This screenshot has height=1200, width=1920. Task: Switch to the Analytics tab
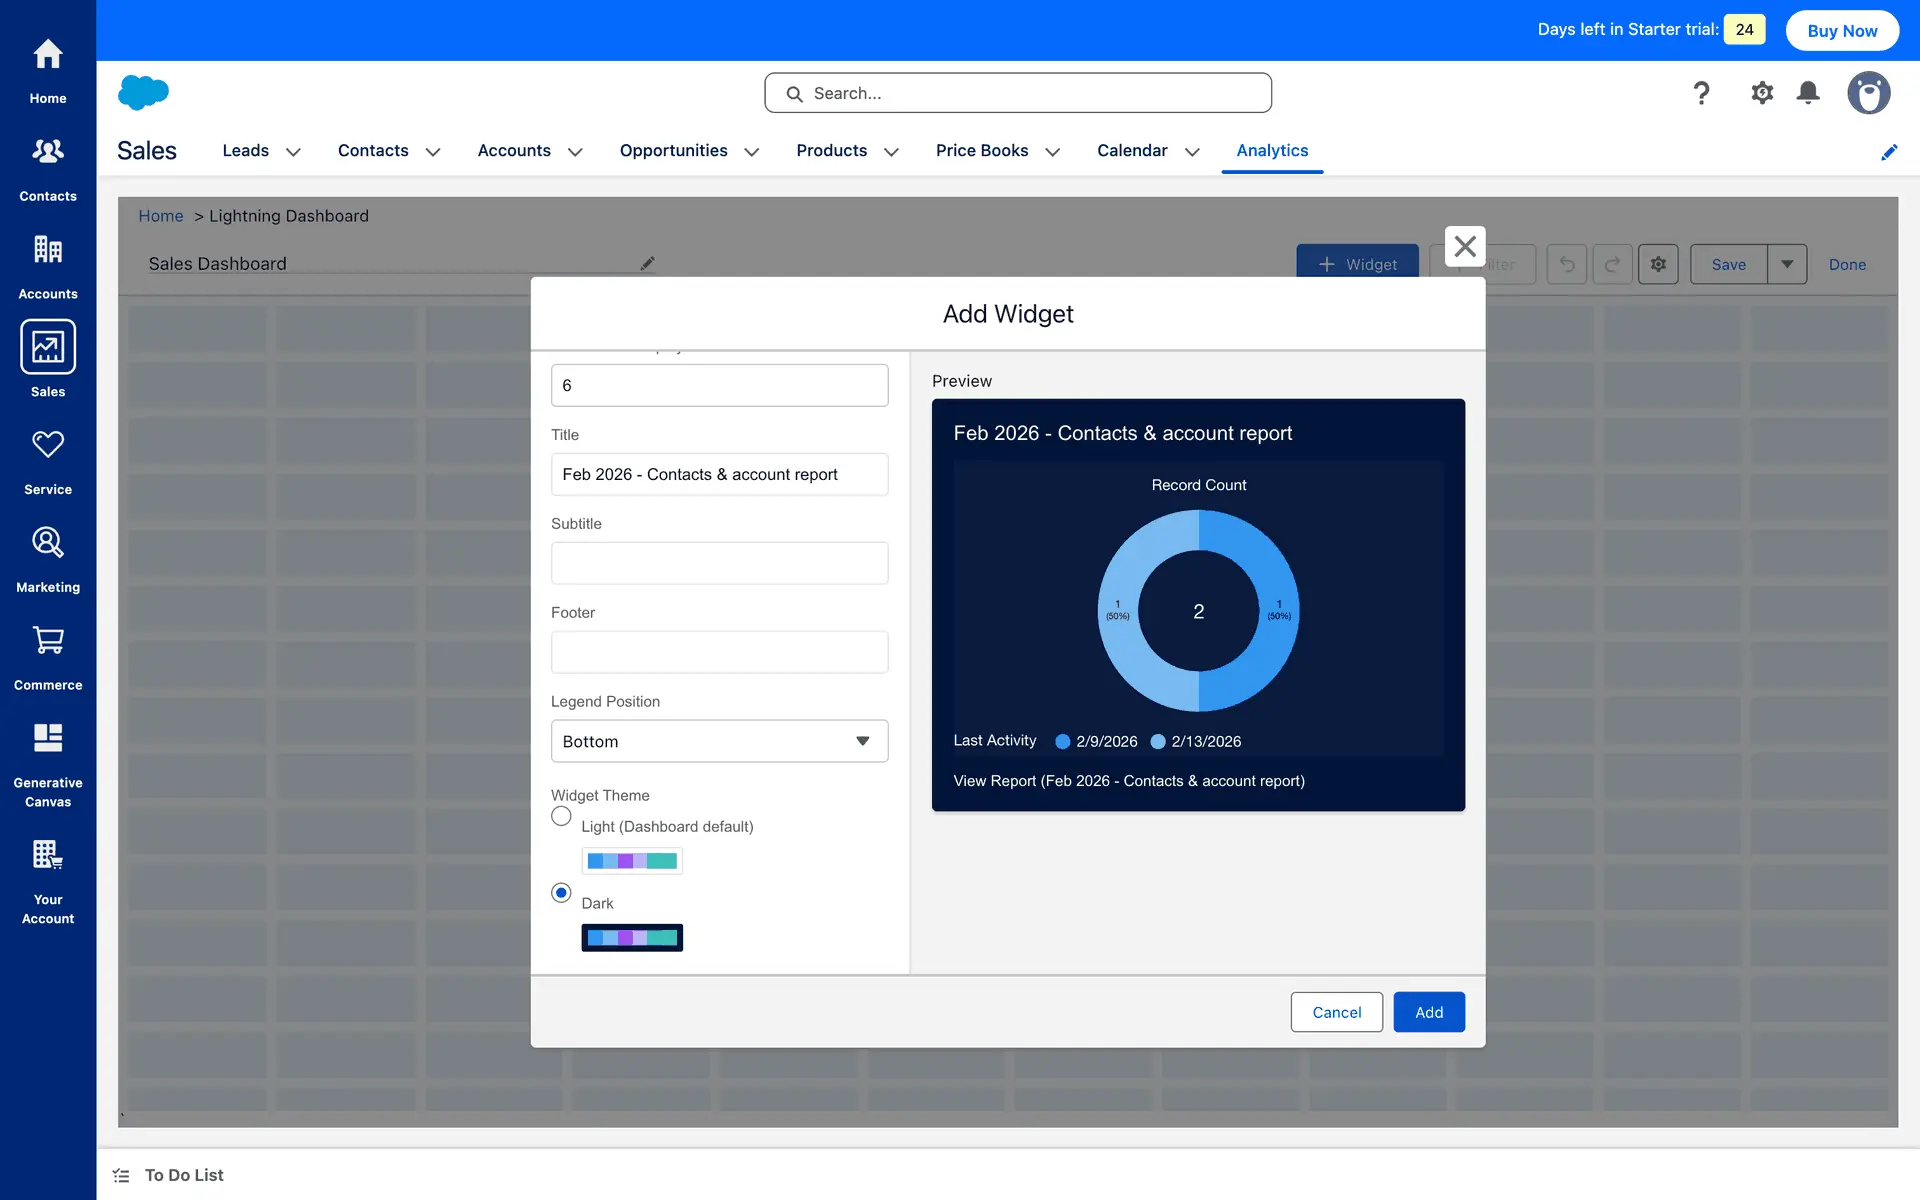(x=1272, y=150)
